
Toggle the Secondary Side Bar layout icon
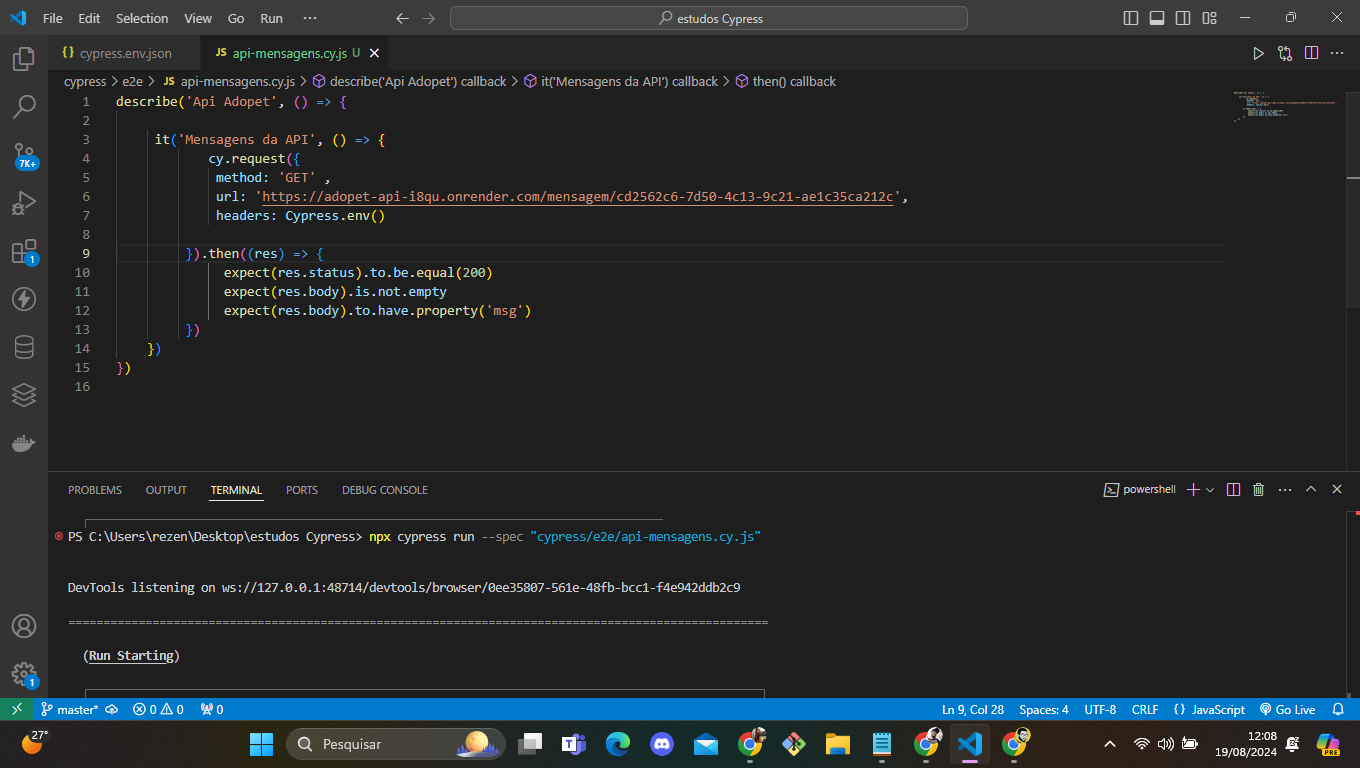[x=1183, y=18]
